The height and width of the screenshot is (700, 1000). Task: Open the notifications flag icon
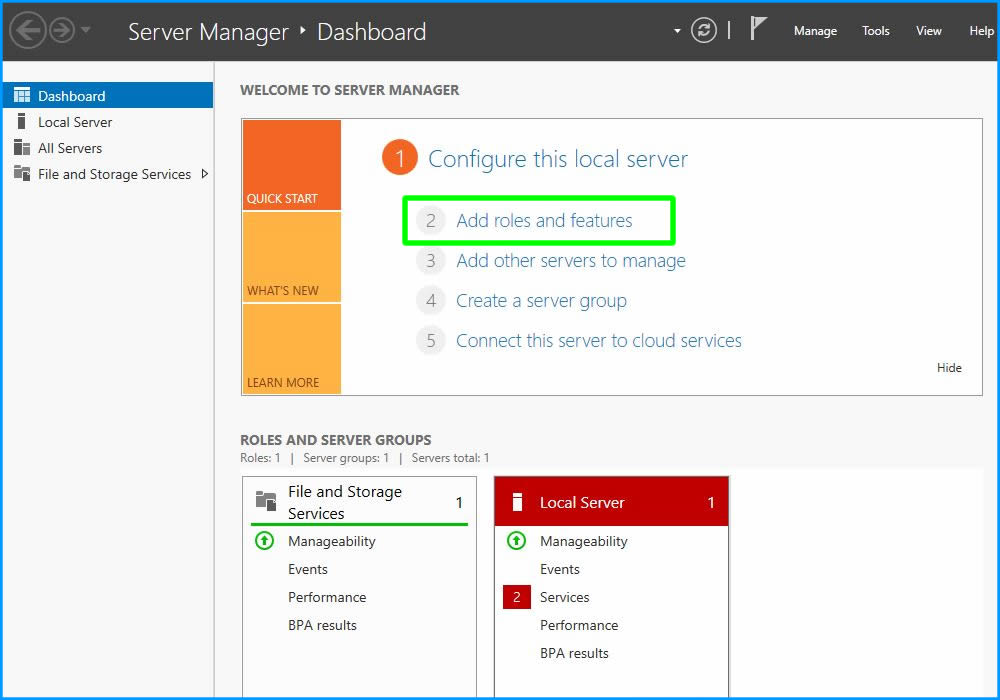click(758, 29)
